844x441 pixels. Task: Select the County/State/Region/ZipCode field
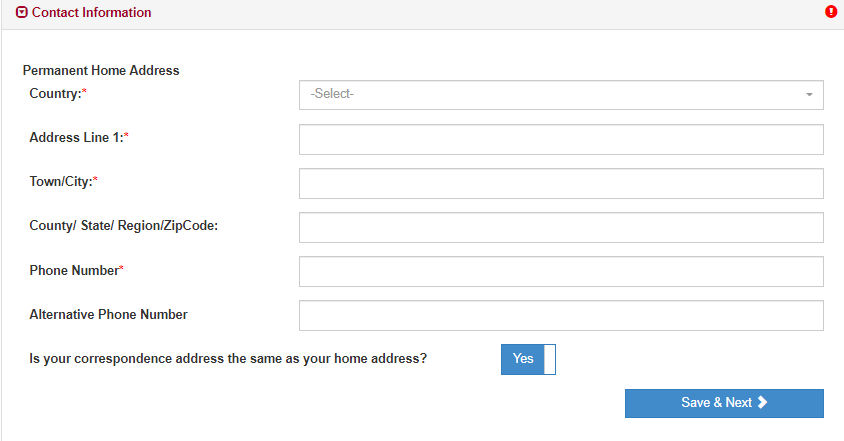pyautogui.click(x=560, y=227)
